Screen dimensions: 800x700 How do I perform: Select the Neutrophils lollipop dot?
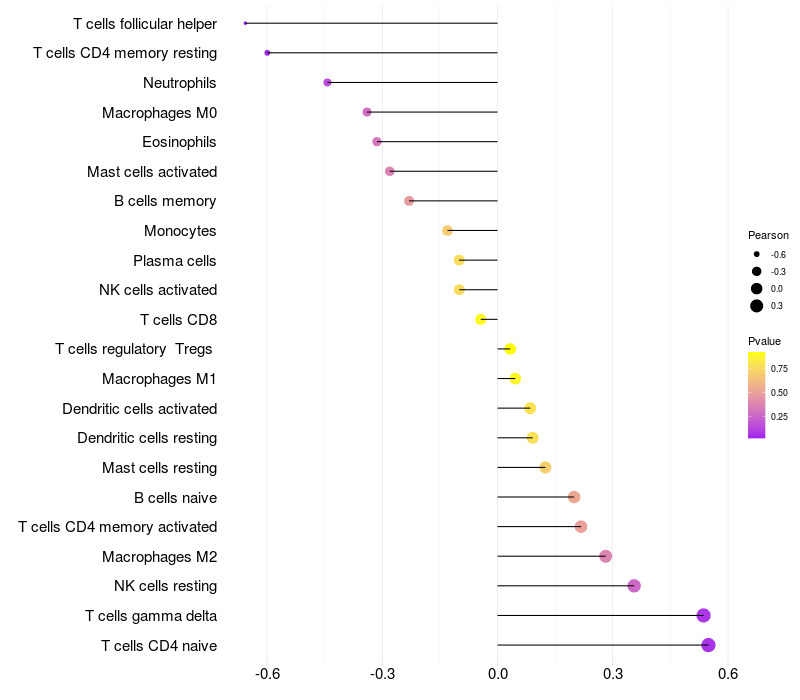pos(328,83)
